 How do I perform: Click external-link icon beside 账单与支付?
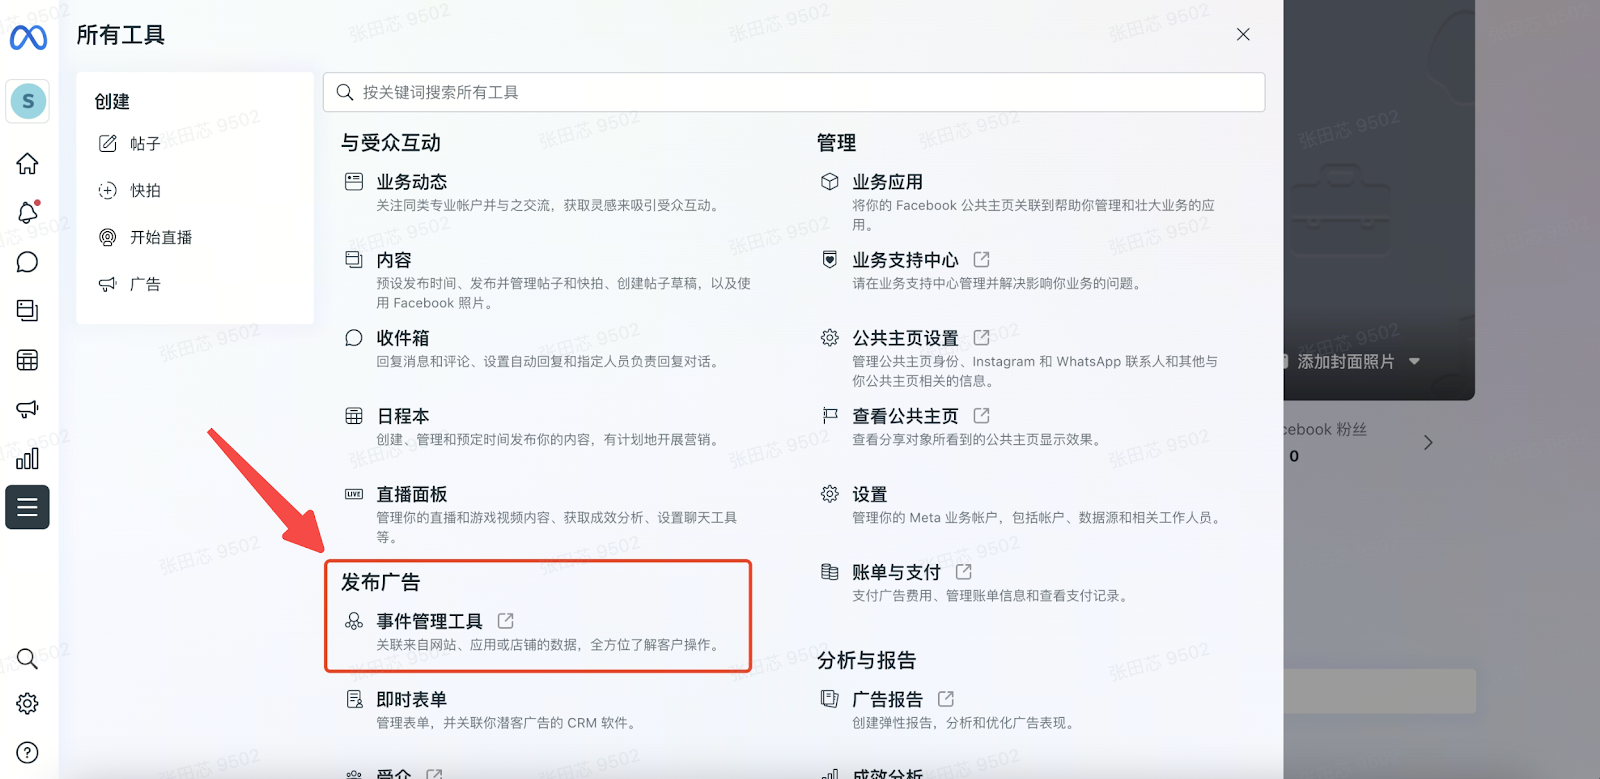pos(964,572)
